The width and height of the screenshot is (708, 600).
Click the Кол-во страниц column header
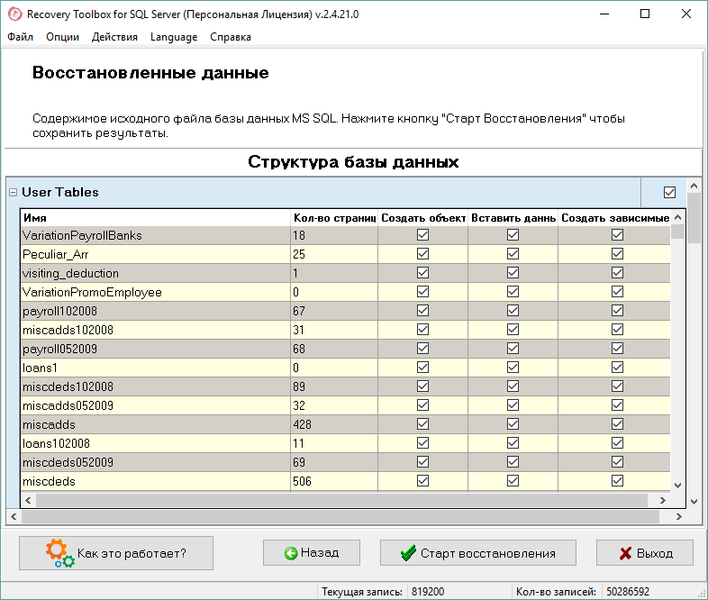pyautogui.click(x=334, y=218)
